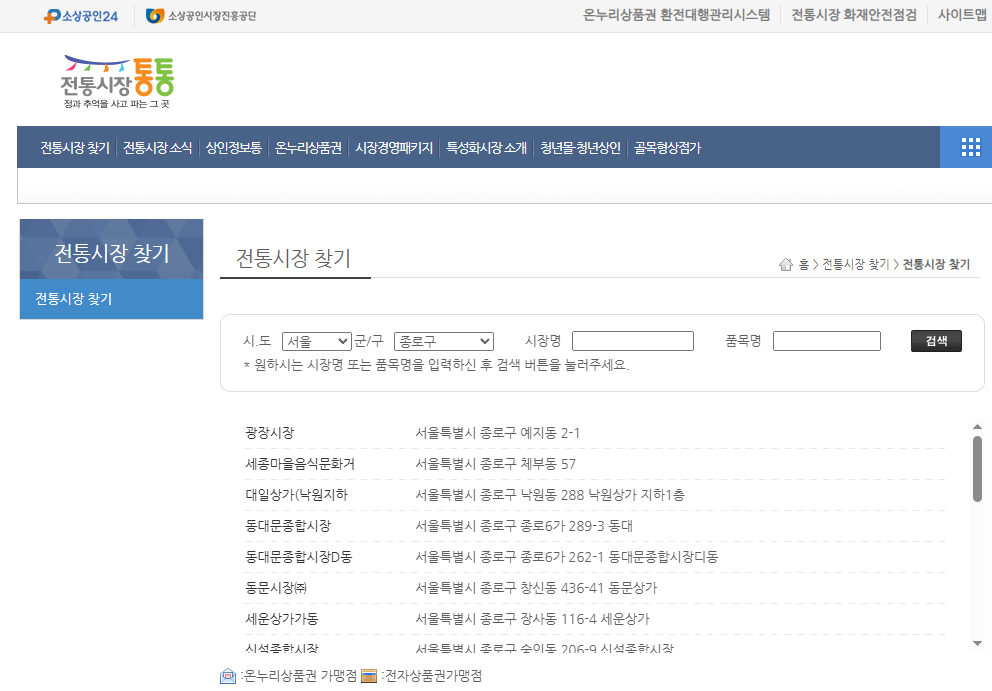Click the 검색 search button

[936, 341]
